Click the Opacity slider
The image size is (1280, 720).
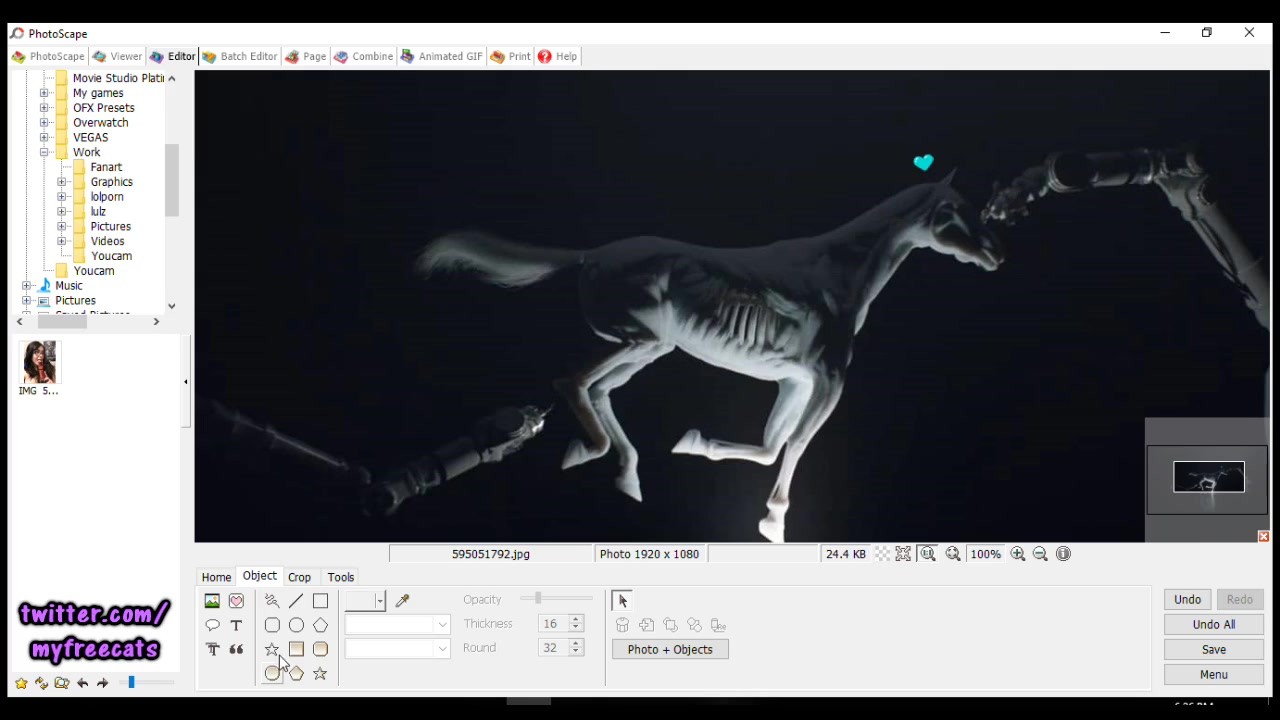point(538,599)
